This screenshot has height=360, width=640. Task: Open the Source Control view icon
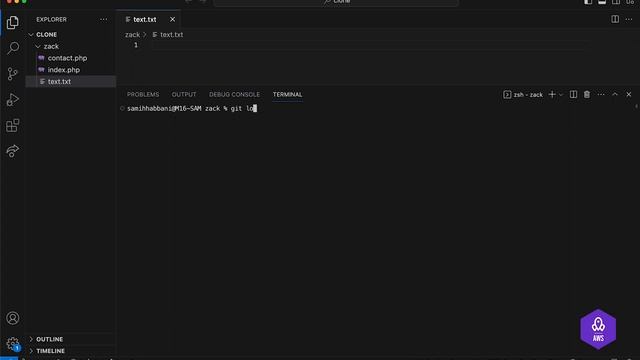pos(13,74)
